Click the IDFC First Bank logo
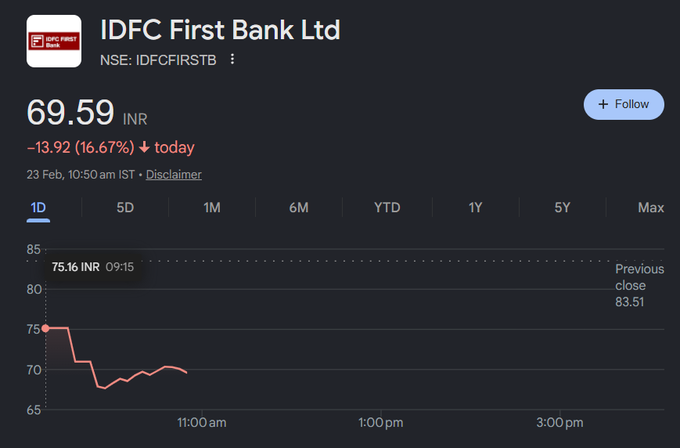680x448 pixels. [53, 41]
